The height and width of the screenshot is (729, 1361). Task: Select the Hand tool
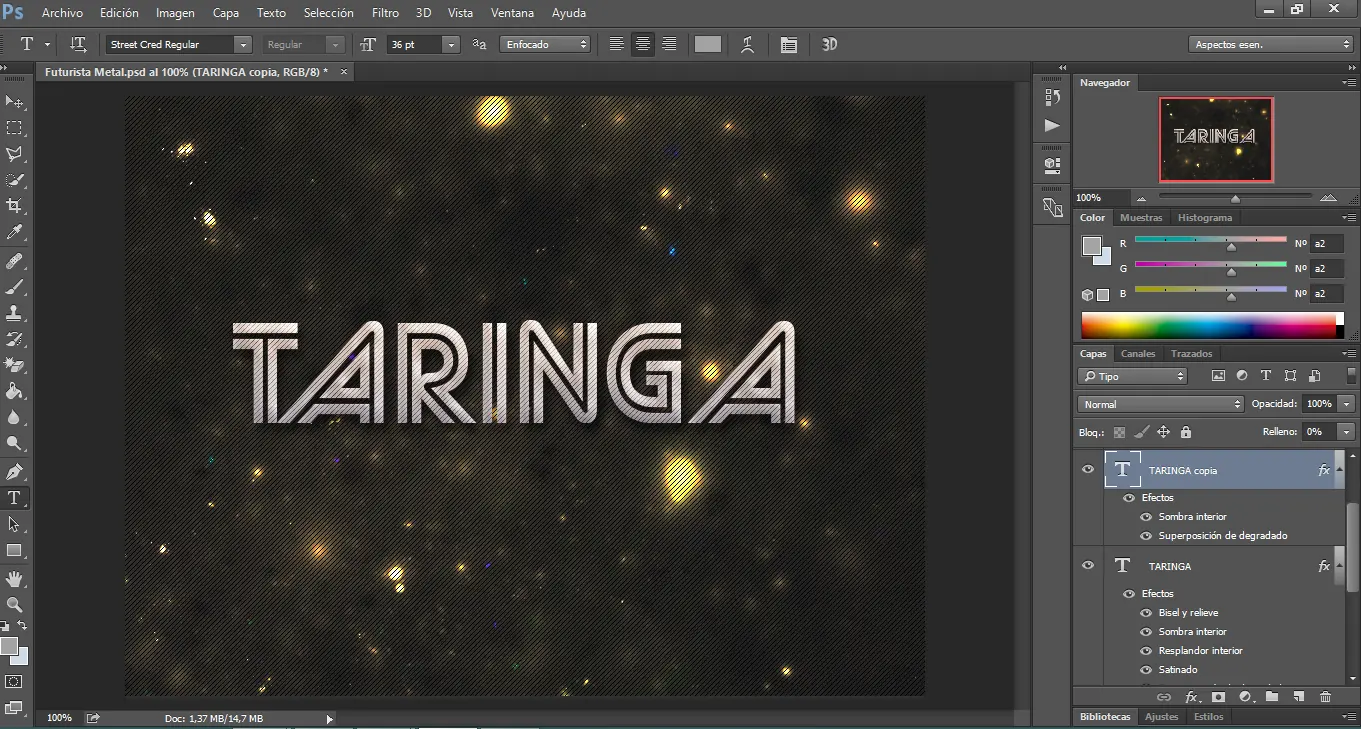(x=14, y=579)
